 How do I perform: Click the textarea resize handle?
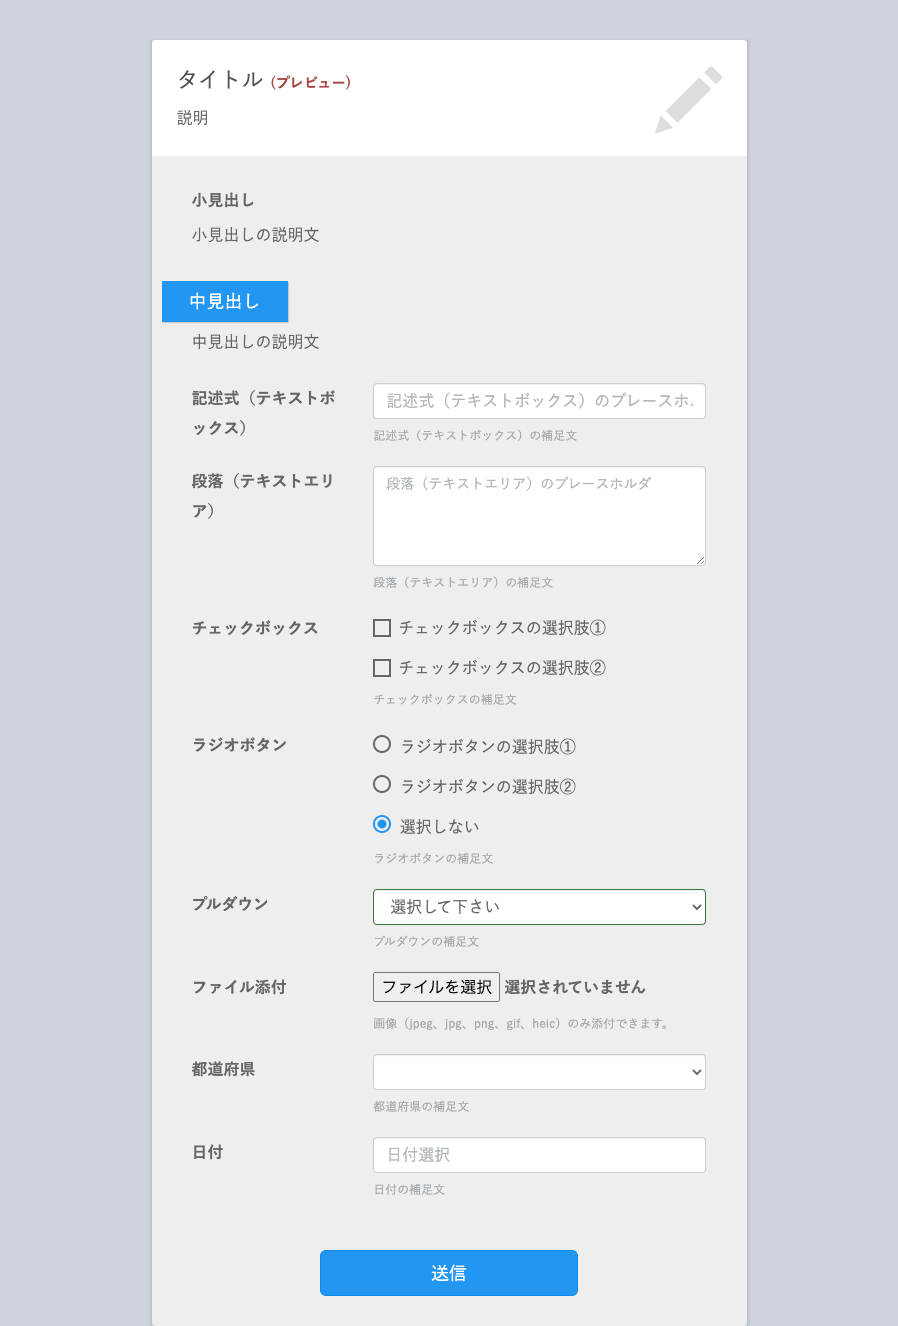pos(701,561)
